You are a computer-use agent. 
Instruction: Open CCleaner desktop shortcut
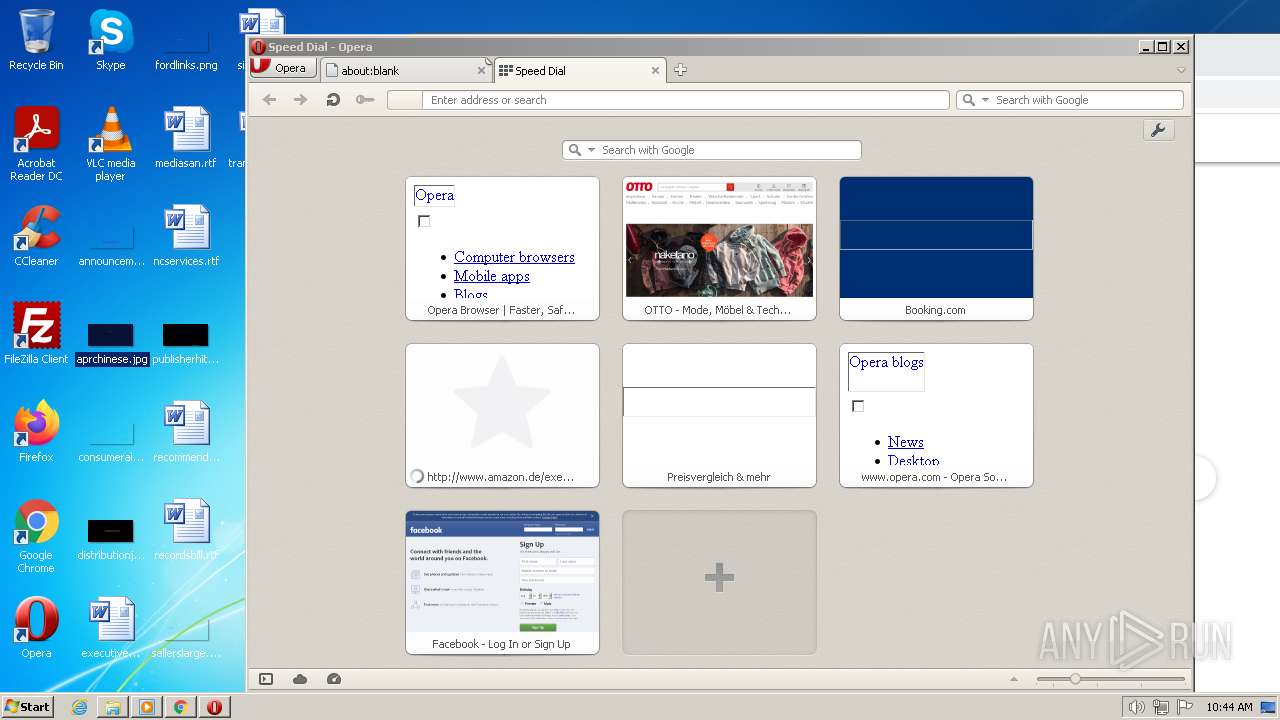click(36, 236)
